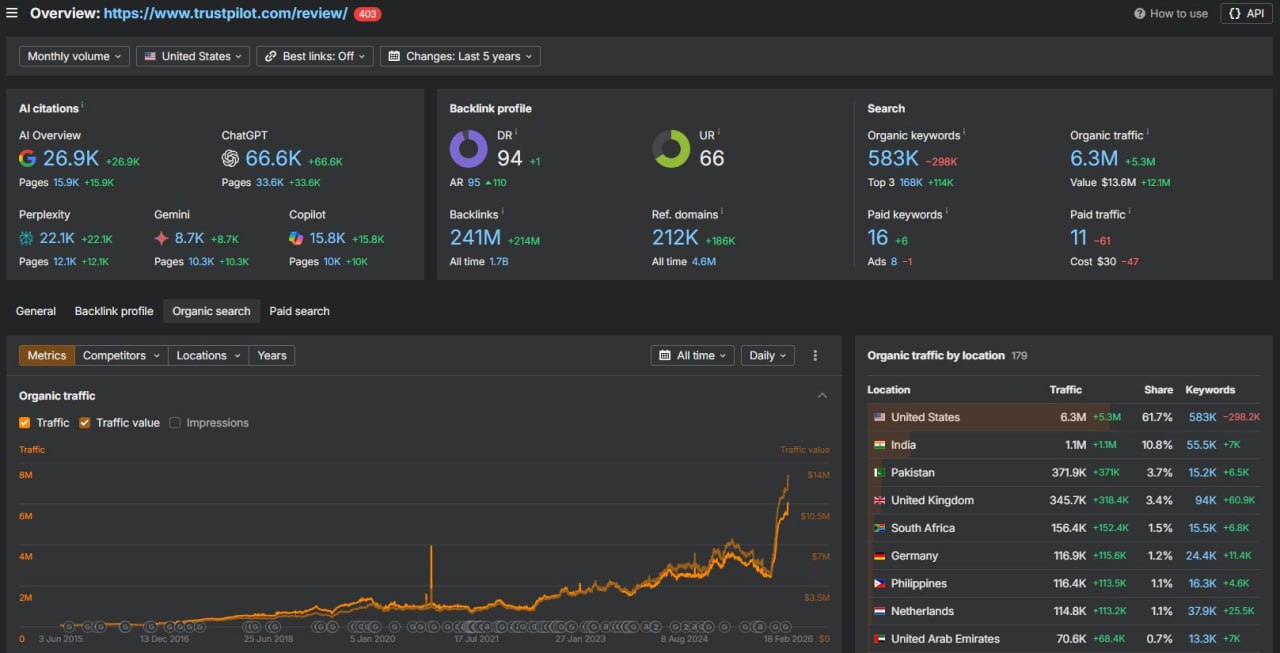Uncheck the Traffic checkbox
The width and height of the screenshot is (1280, 653).
pyautogui.click(x=25, y=423)
